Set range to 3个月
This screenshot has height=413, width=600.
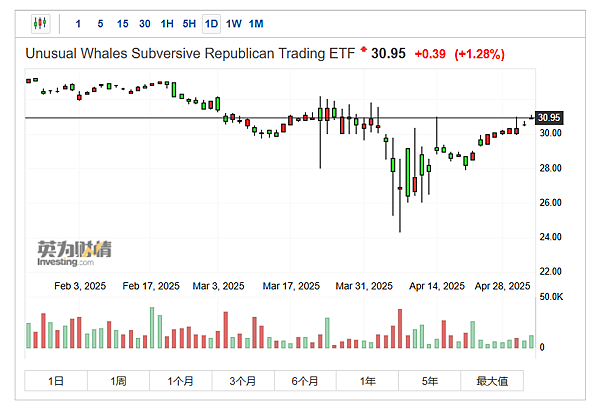(243, 381)
